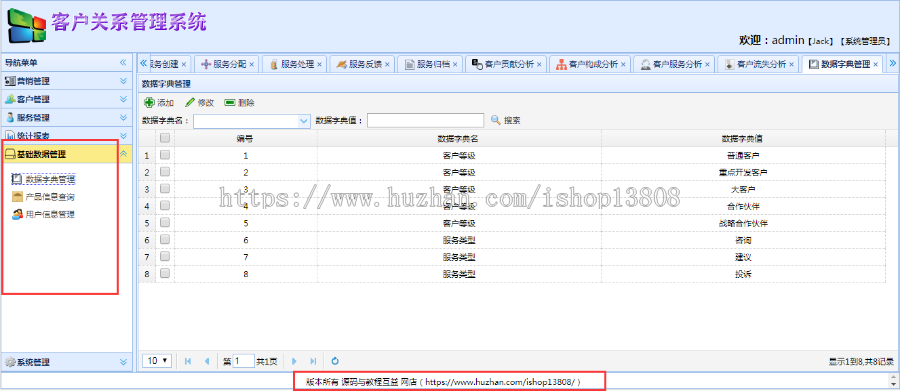Toggle the select-all header checkbox
The image size is (900, 391).
(x=165, y=138)
